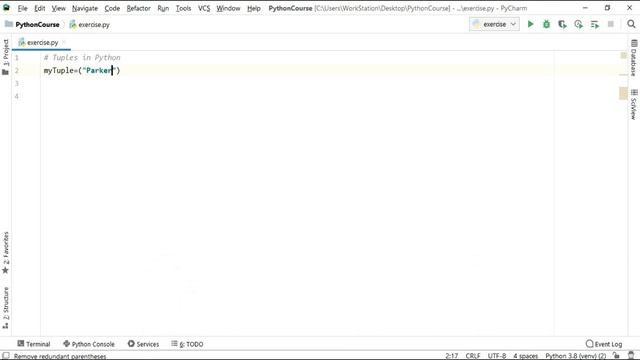Click the "Parker" string literal
Image resolution: width=640 pixels, height=360 pixels.
tap(100, 71)
